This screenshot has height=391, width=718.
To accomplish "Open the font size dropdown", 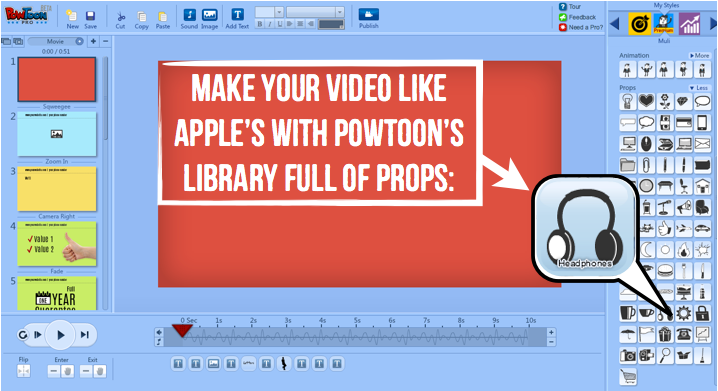I will coord(270,12).
